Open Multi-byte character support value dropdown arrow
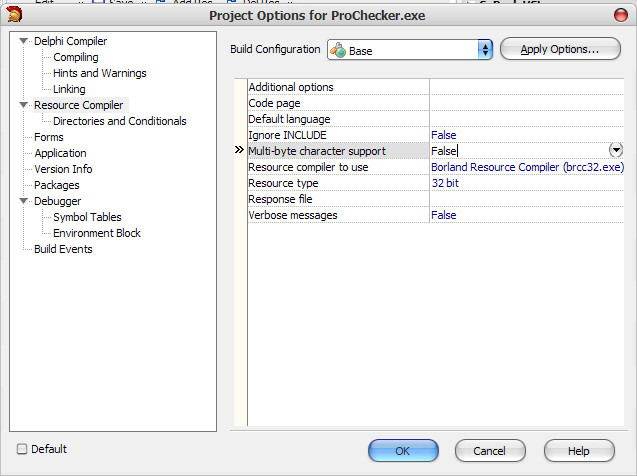This screenshot has width=637, height=476. click(x=616, y=150)
